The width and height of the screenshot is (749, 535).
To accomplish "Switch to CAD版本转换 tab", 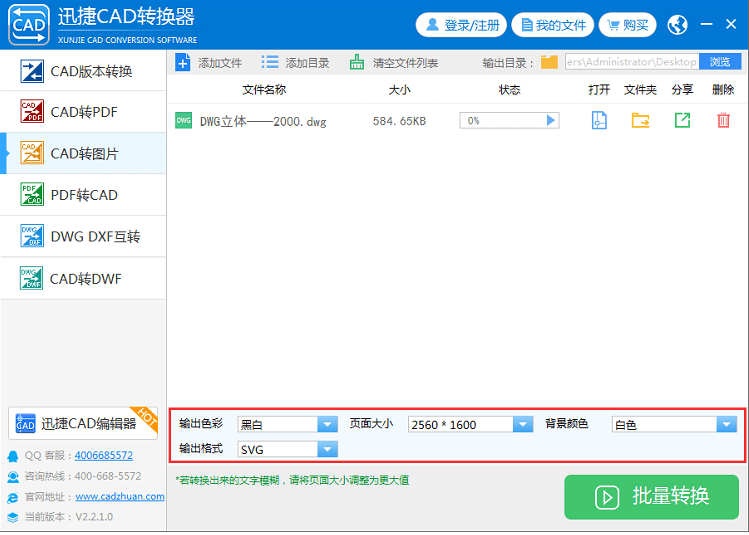I will (83, 71).
